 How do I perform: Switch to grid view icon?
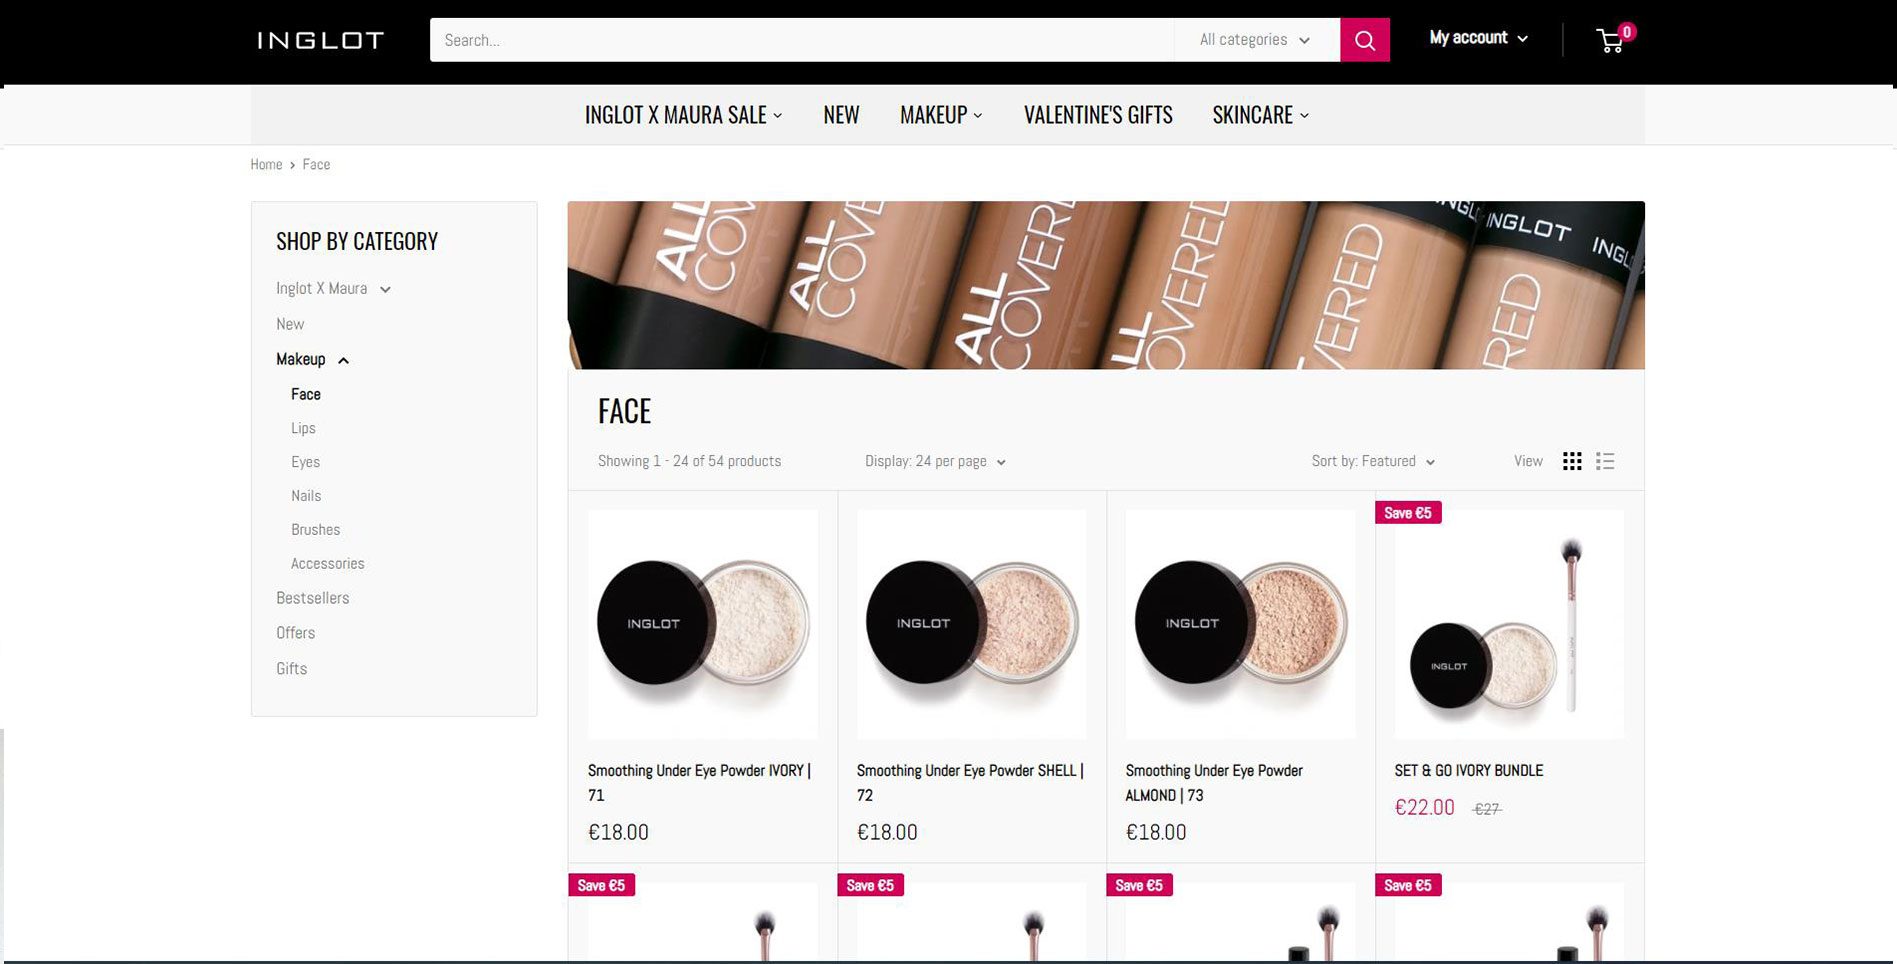(x=1572, y=461)
